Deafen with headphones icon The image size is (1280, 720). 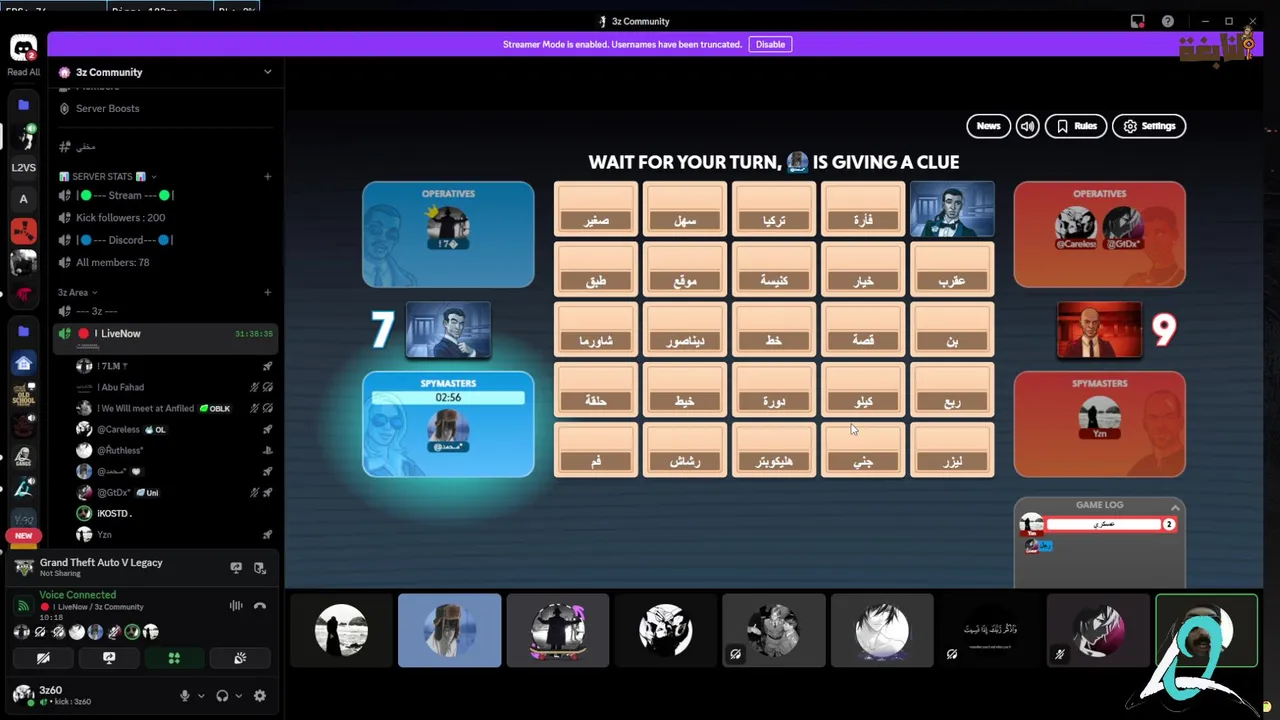tap(222, 696)
